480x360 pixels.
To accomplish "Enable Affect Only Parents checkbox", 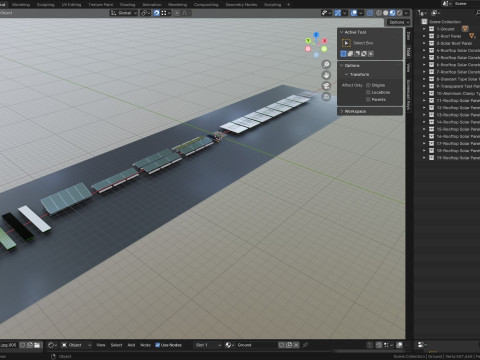I will (x=368, y=99).
